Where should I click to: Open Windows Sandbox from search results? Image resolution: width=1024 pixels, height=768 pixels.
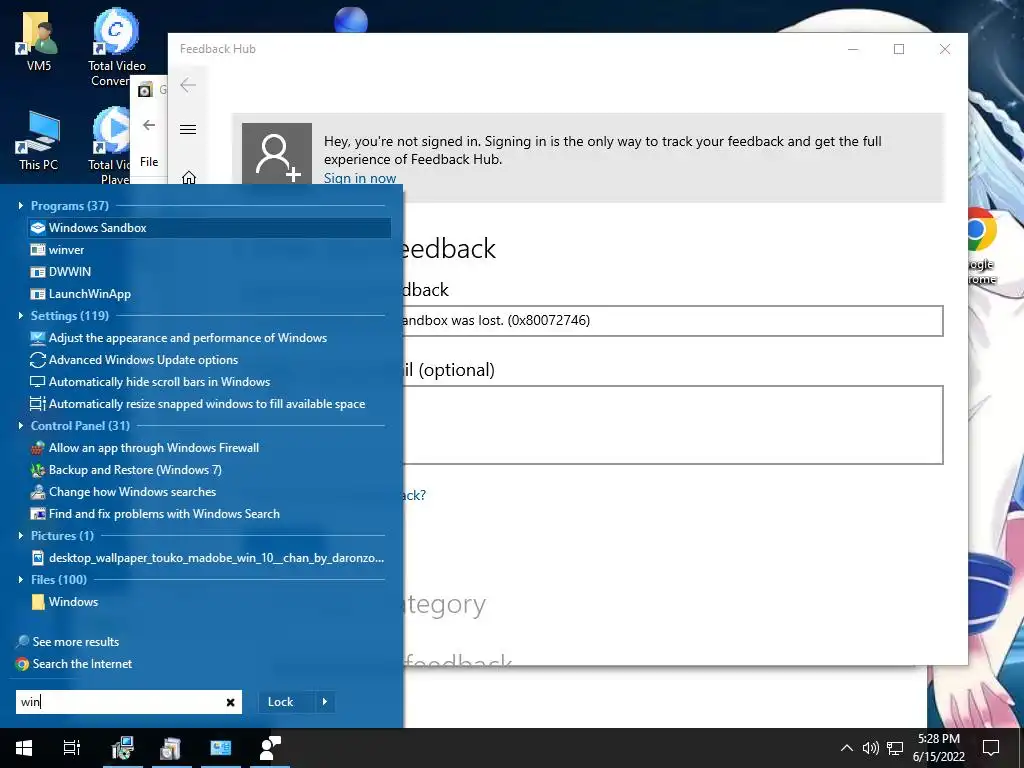[x=210, y=227]
